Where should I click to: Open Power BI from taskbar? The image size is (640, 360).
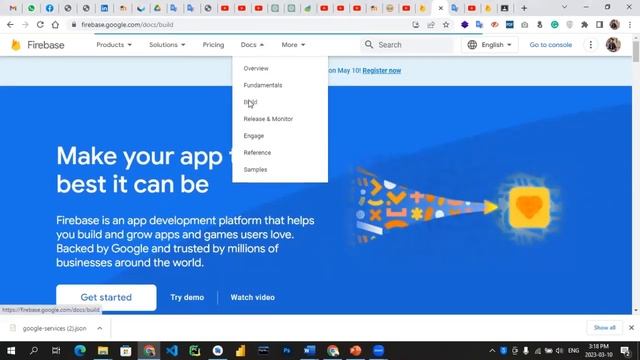[240, 351]
